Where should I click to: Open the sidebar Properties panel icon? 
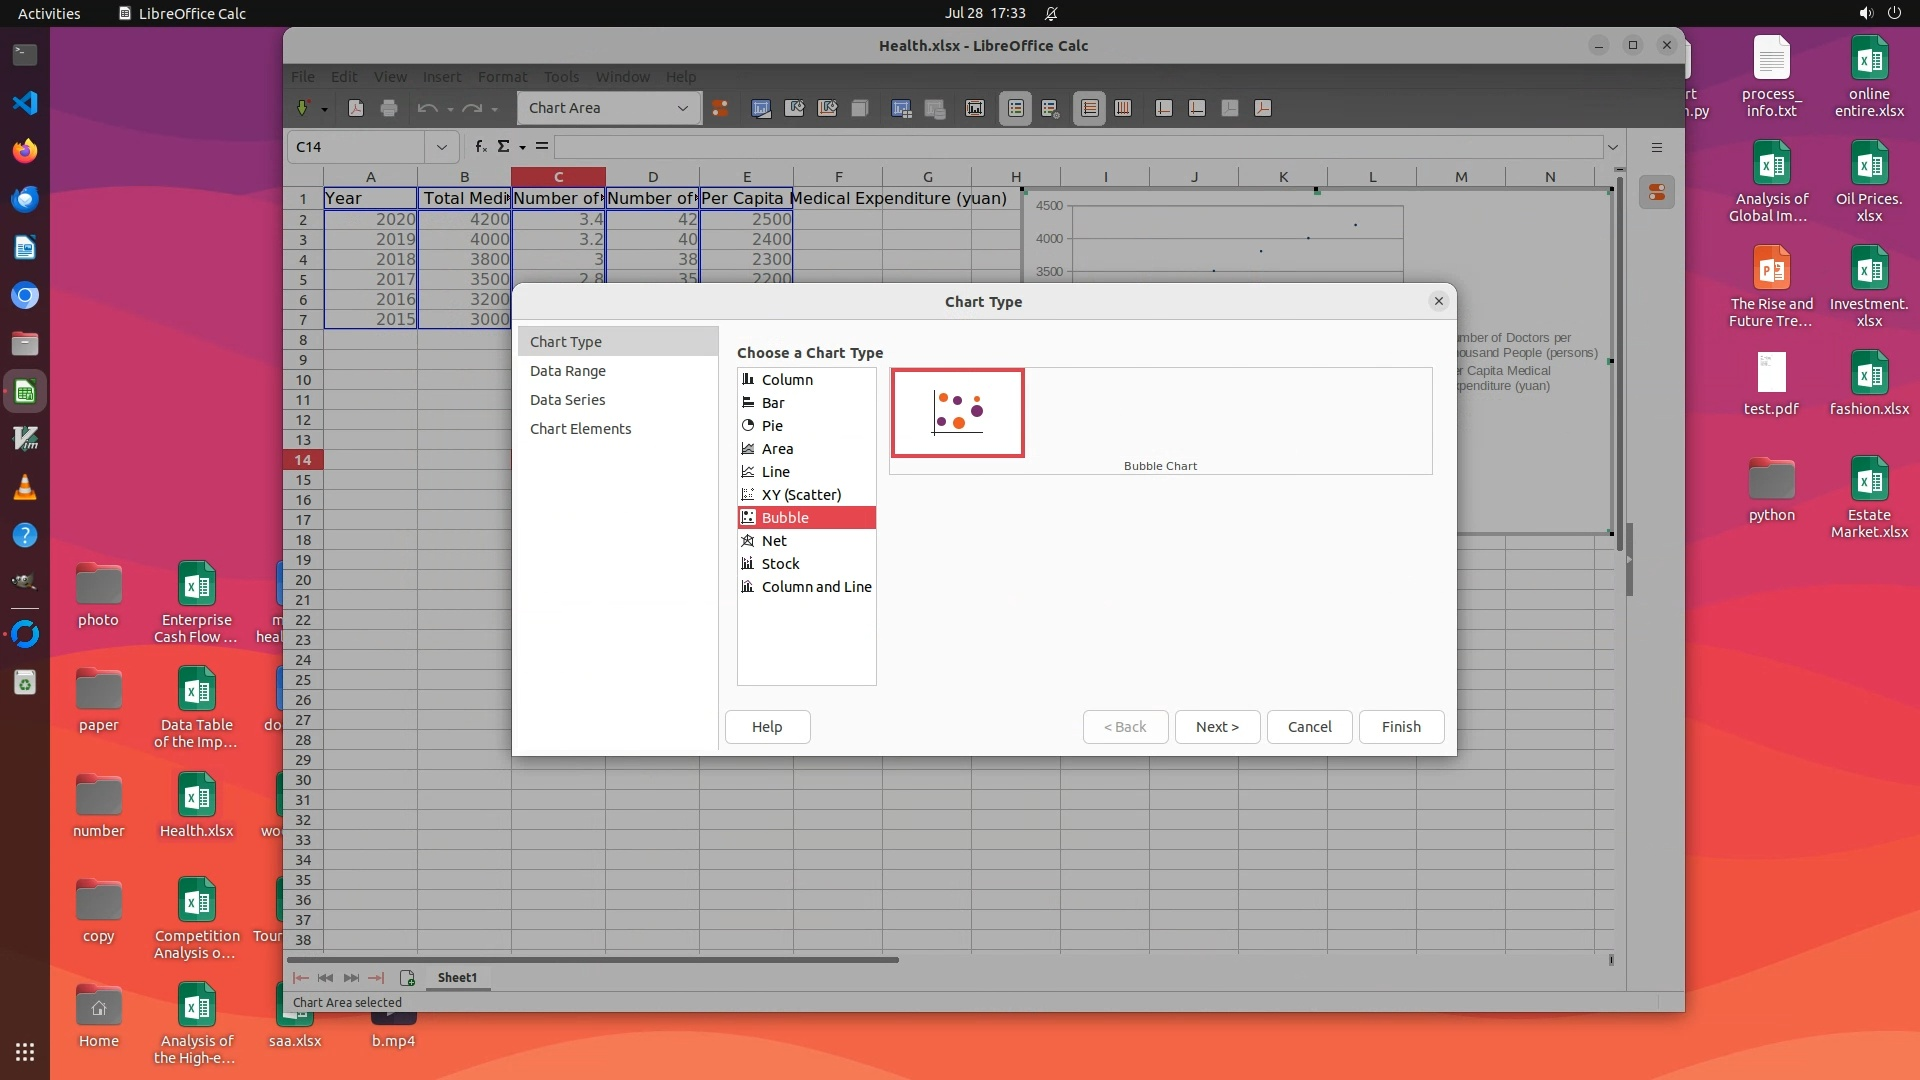pyautogui.click(x=1657, y=193)
